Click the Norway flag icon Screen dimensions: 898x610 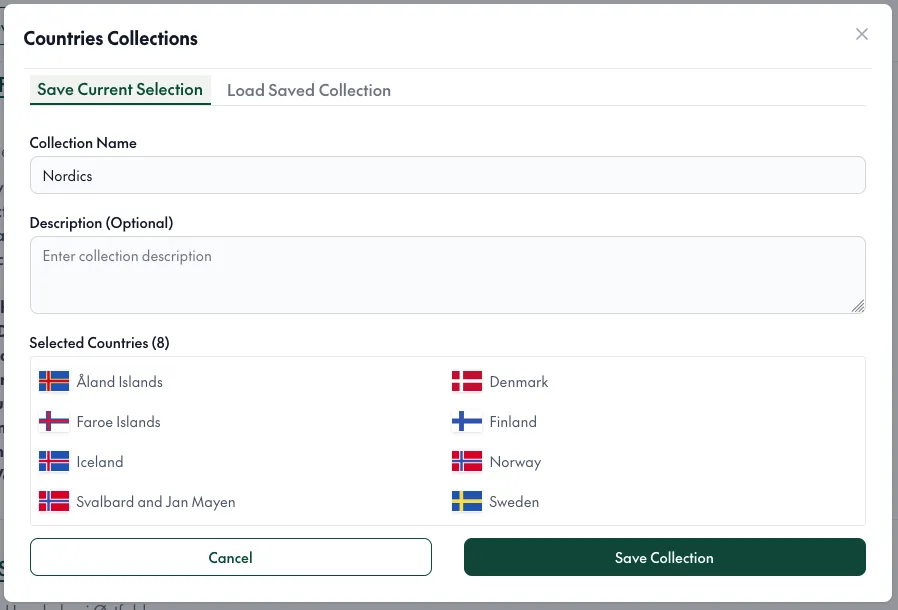point(467,462)
